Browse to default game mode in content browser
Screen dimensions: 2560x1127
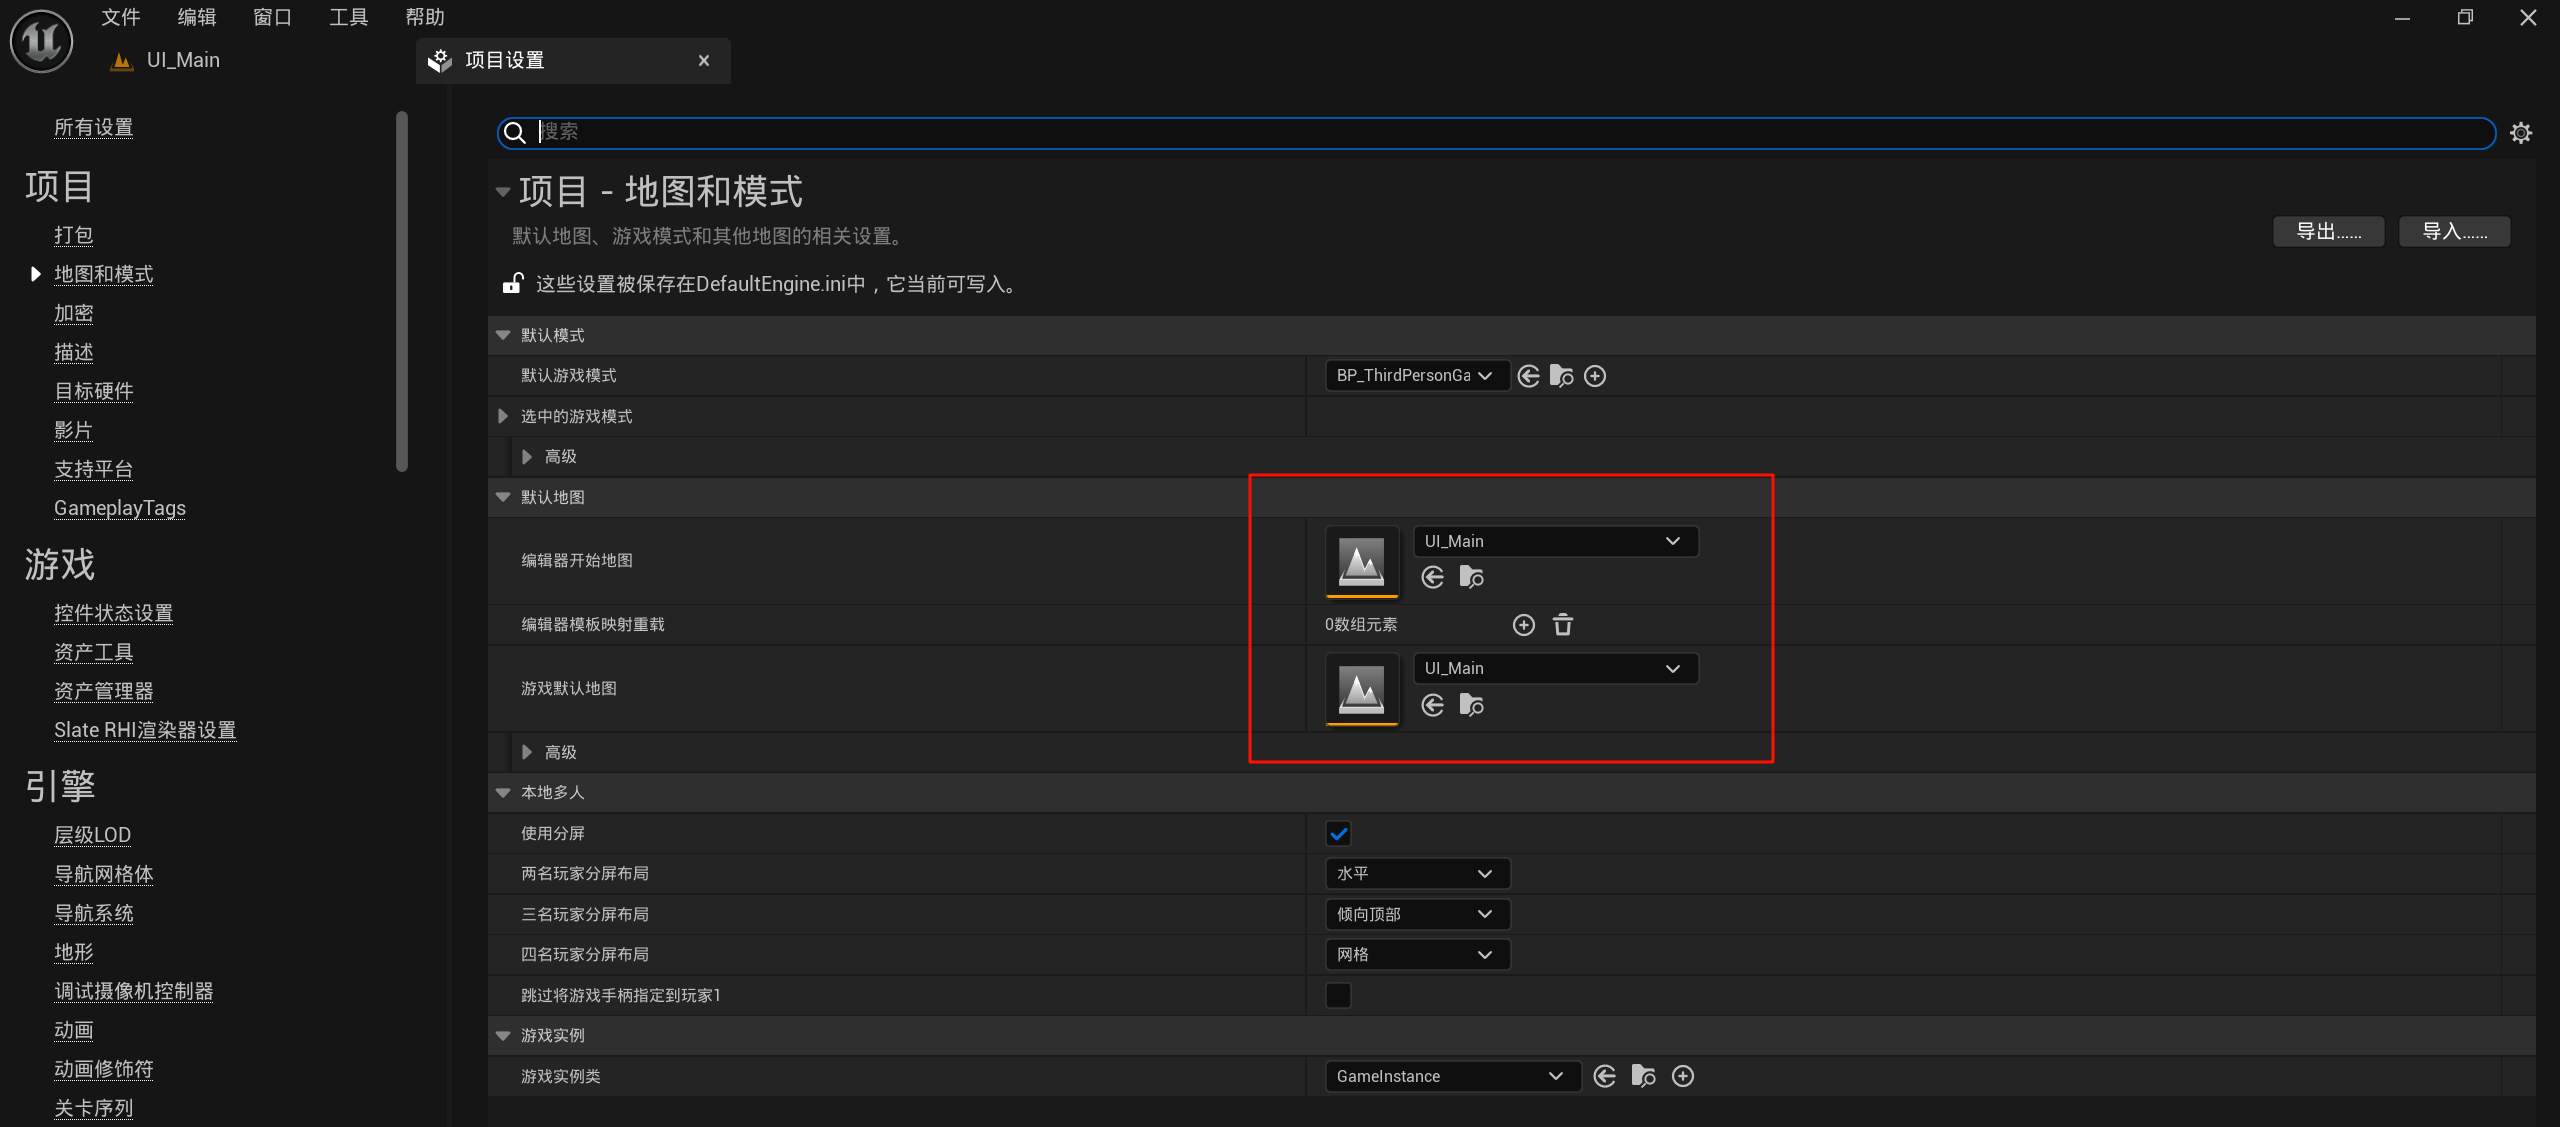click(x=1561, y=376)
